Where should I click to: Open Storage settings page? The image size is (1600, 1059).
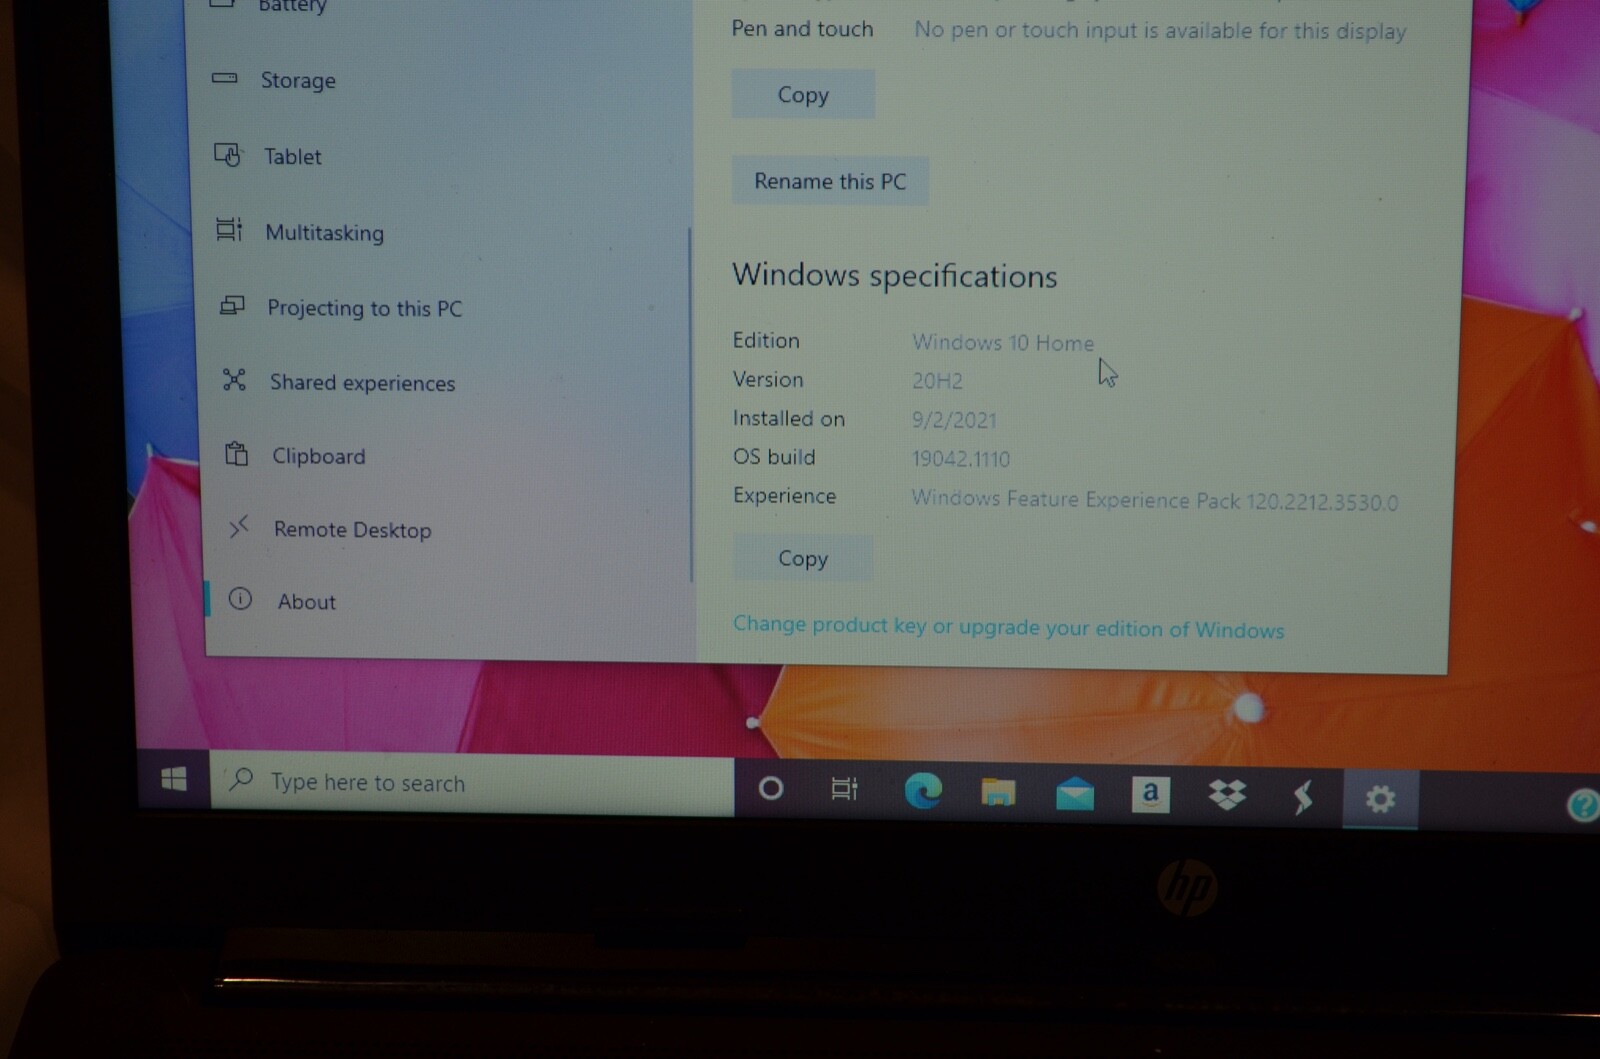pyautogui.click(x=298, y=80)
